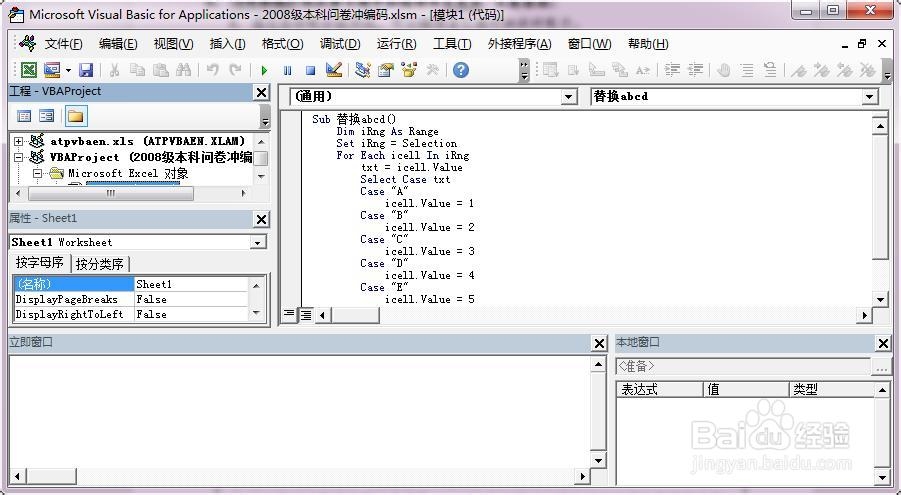Click the Uncomment Block icon
901x495 pixels.
tap(770, 70)
